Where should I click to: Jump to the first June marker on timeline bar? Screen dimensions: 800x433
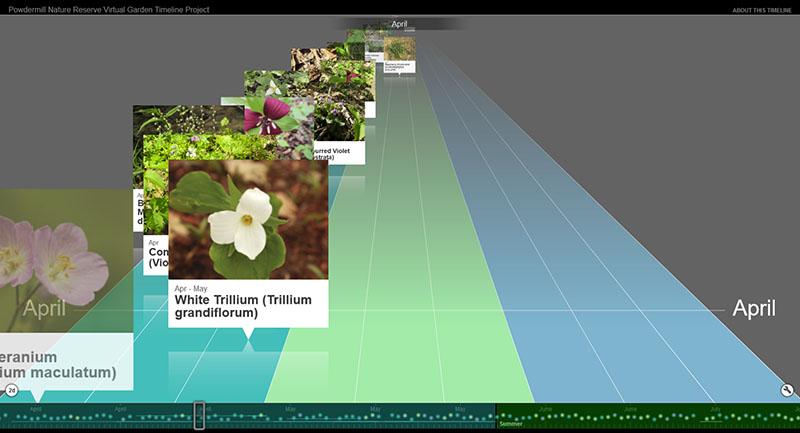click(x=545, y=409)
